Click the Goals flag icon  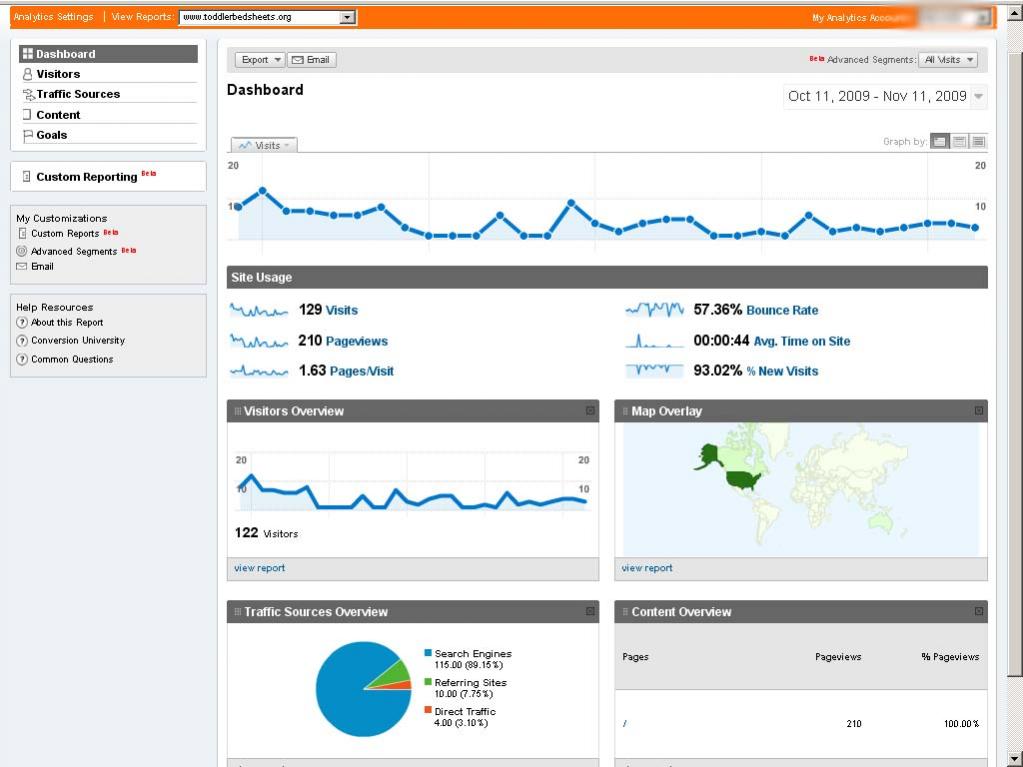27,135
